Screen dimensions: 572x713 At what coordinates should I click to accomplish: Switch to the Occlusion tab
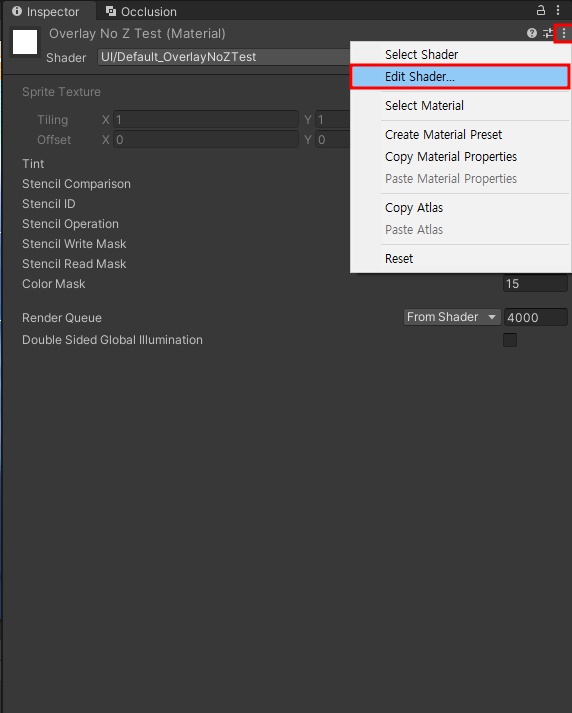coord(141,11)
